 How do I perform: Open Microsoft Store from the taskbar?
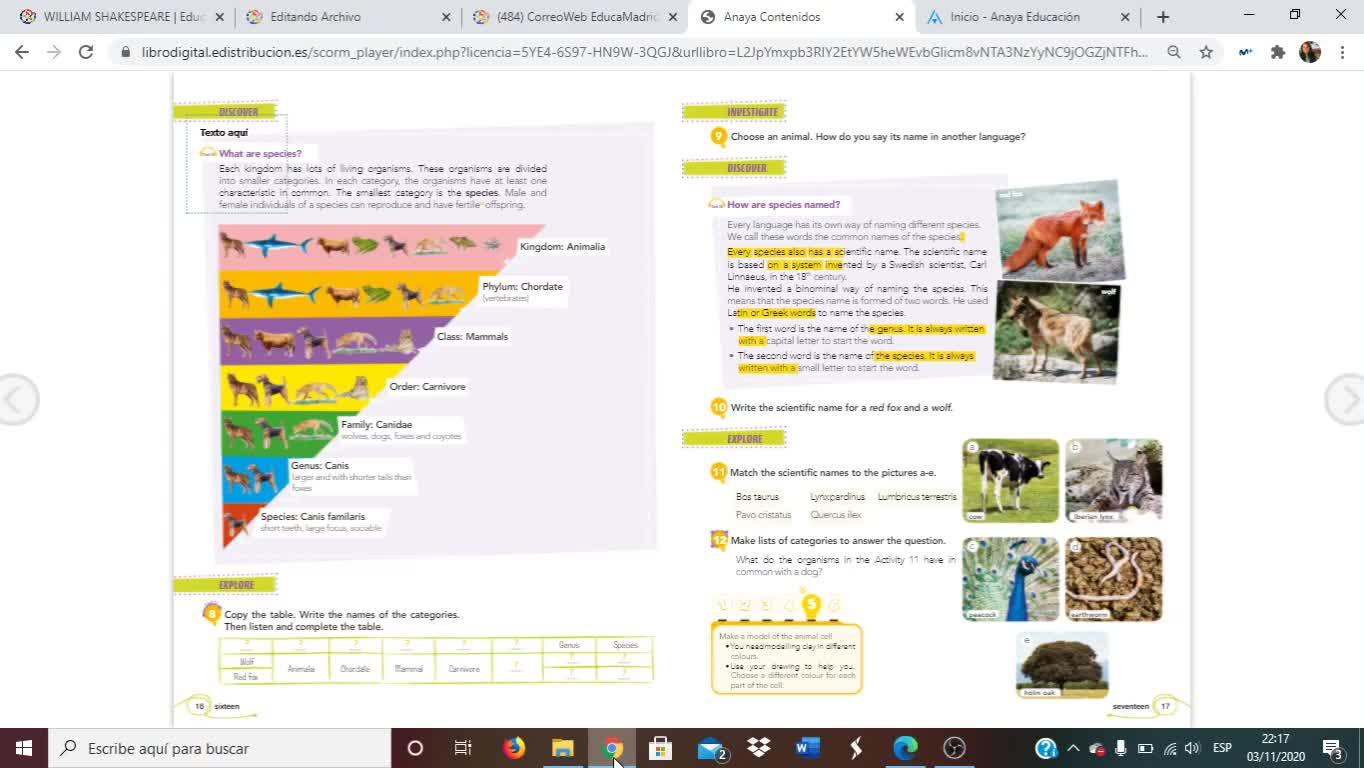click(x=660, y=748)
